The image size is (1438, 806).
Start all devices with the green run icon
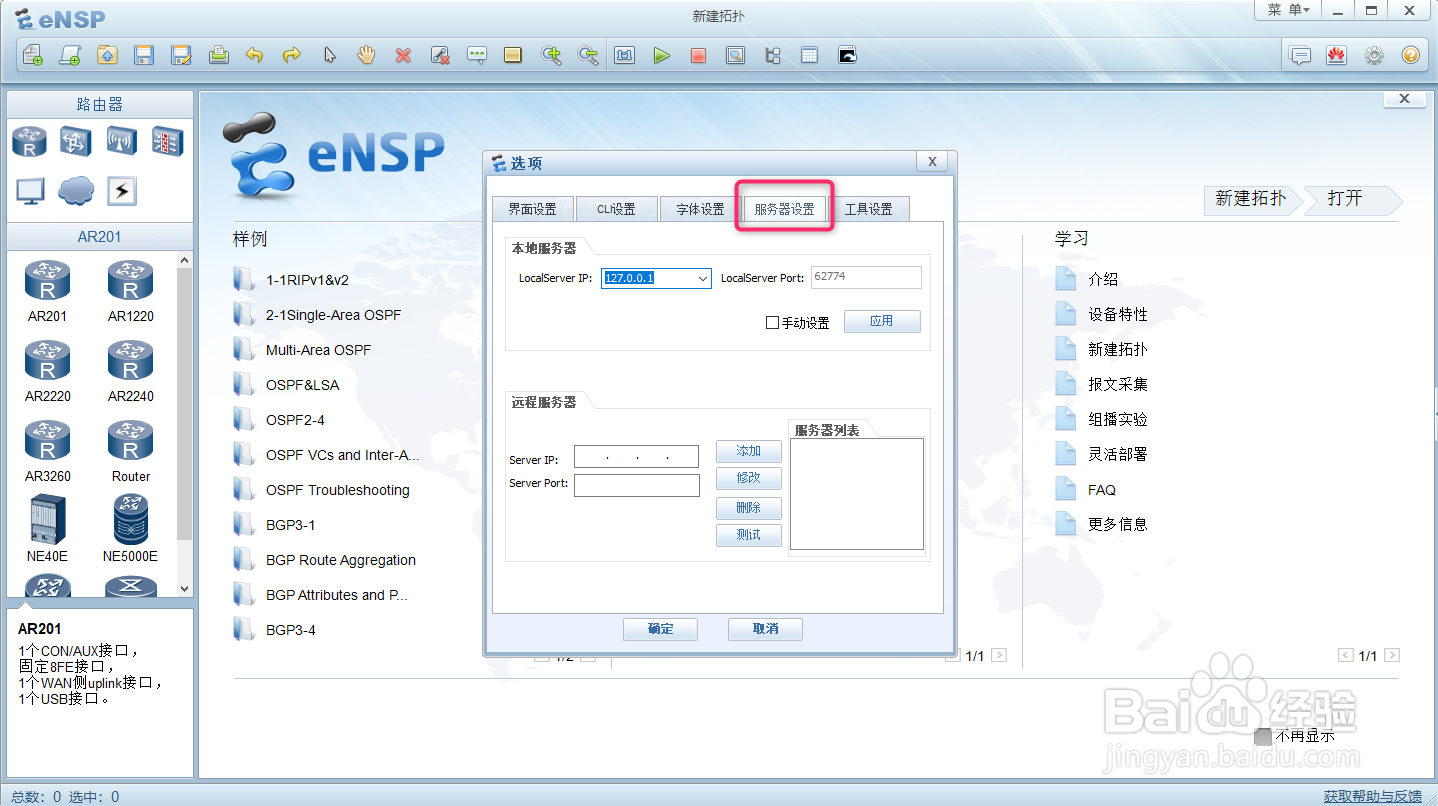point(662,55)
